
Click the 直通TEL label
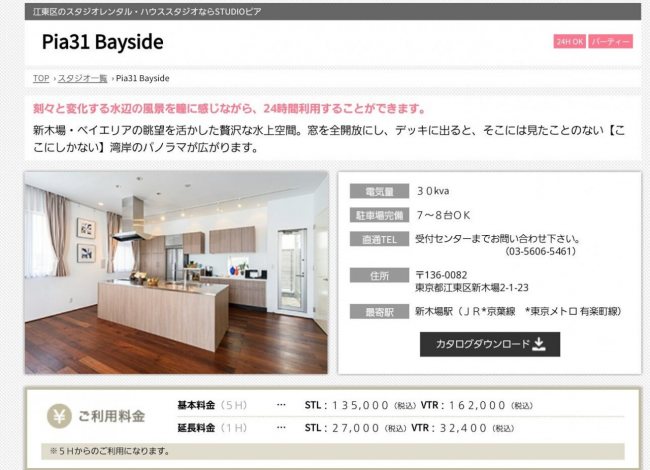379,239
